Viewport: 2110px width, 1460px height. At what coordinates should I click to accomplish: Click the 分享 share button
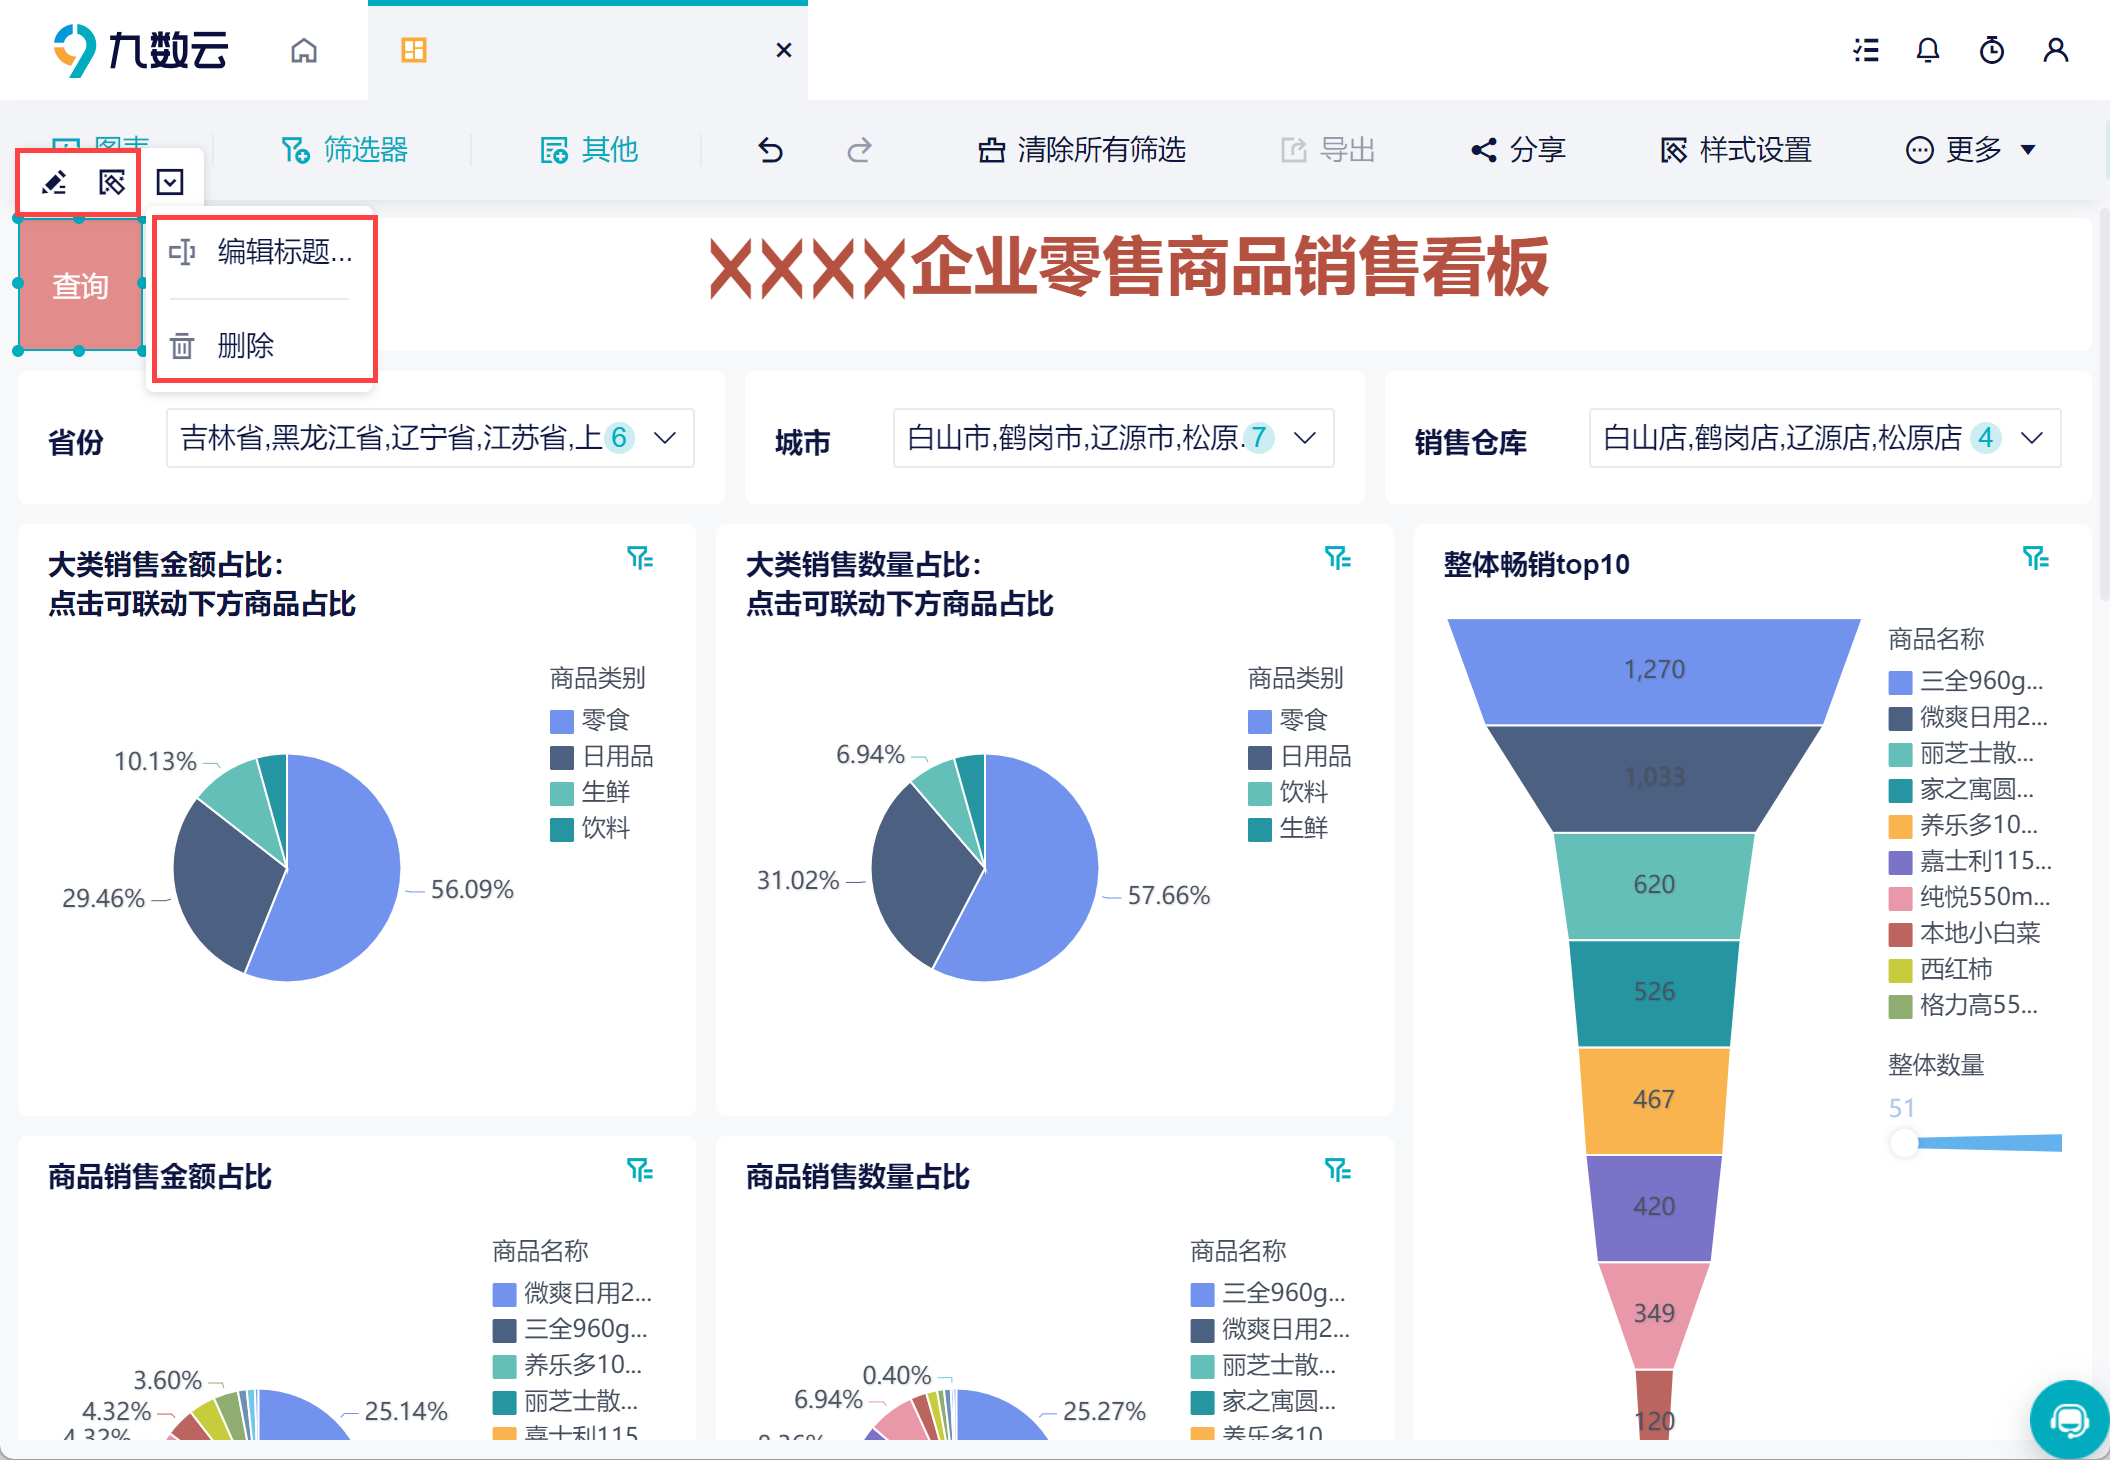(1518, 150)
